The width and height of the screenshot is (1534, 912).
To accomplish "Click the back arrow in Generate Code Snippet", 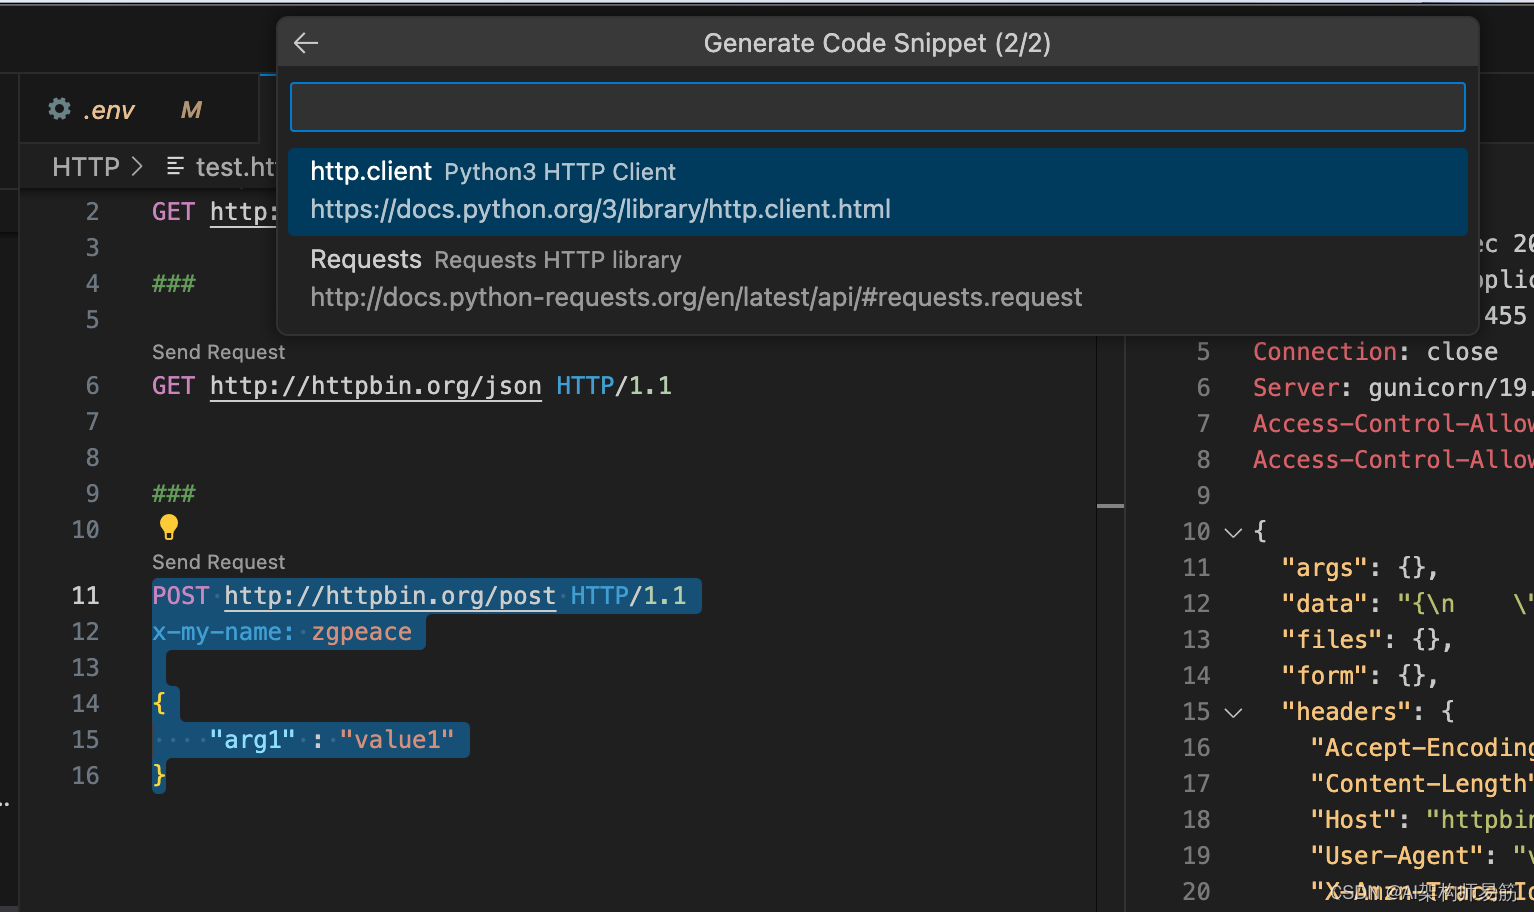I will point(306,43).
